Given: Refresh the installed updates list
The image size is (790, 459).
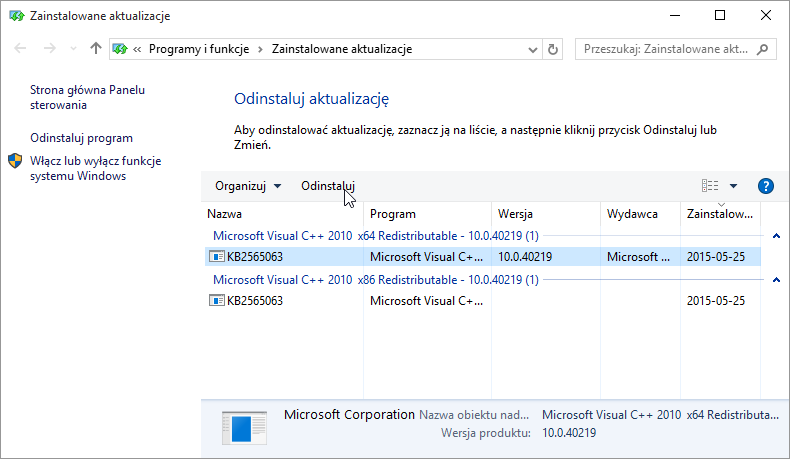Looking at the screenshot, I should point(553,49).
